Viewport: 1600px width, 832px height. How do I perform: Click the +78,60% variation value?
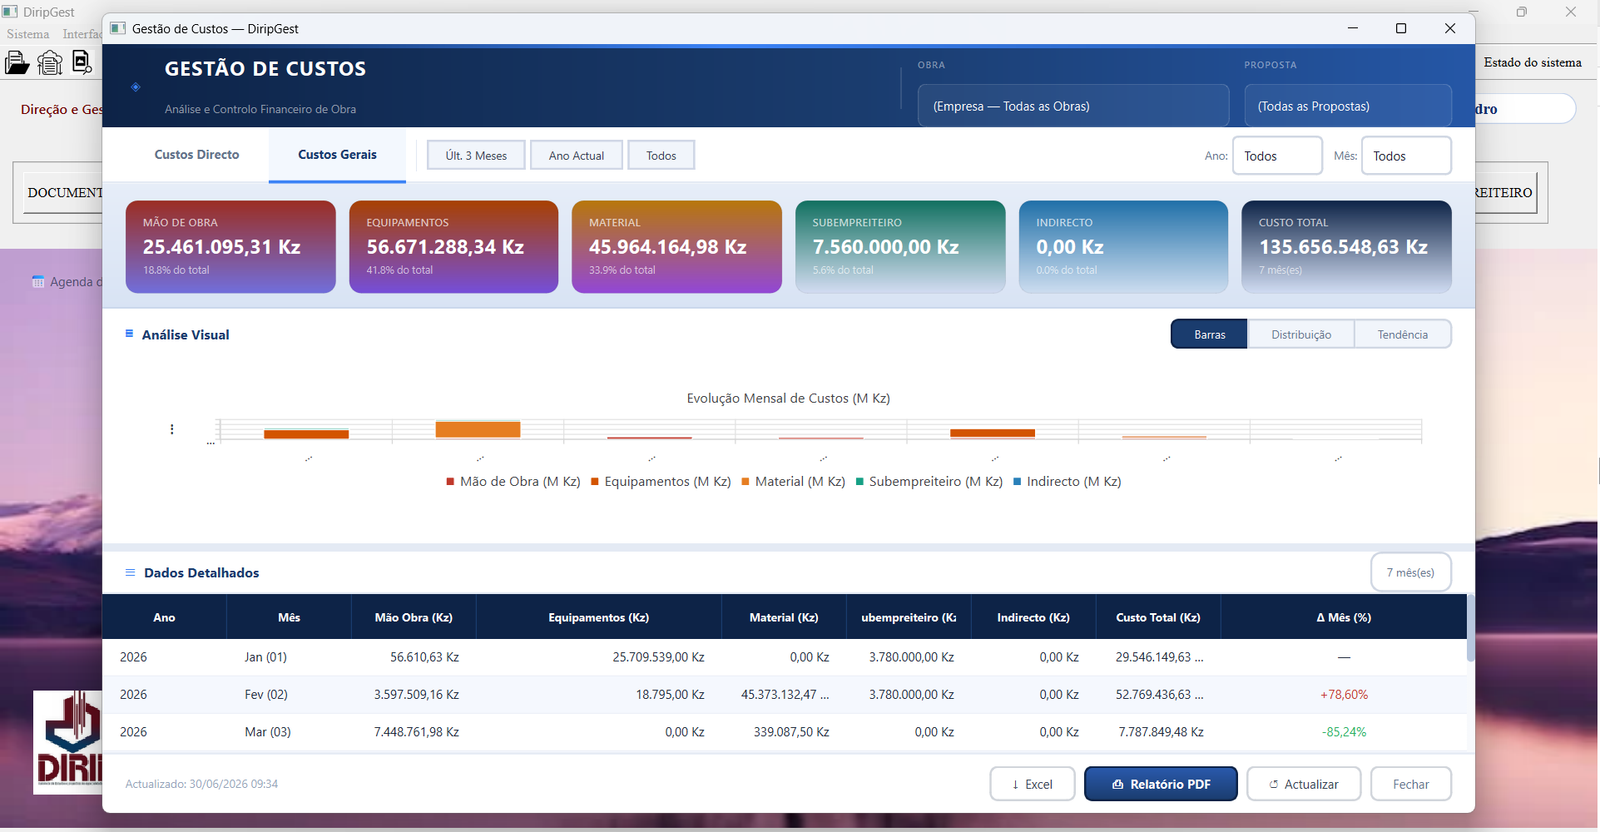click(x=1344, y=694)
